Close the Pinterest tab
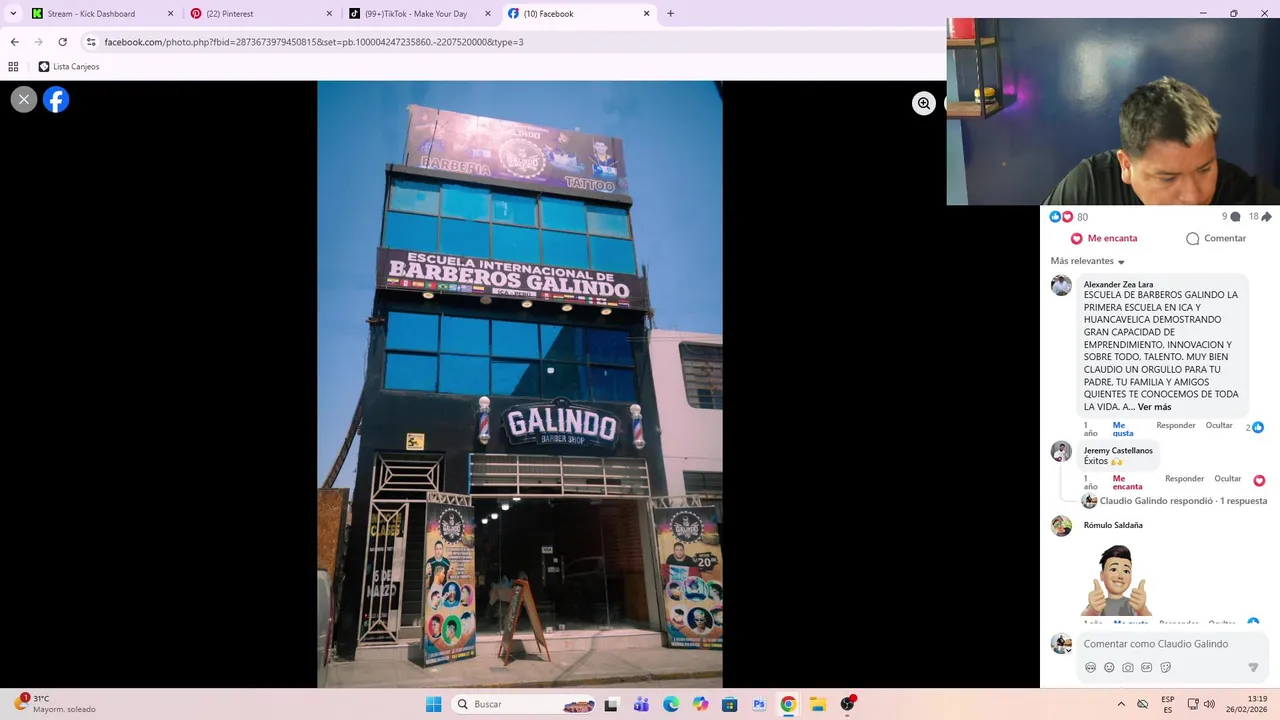This screenshot has width=1280, height=720. tap(329, 14)
